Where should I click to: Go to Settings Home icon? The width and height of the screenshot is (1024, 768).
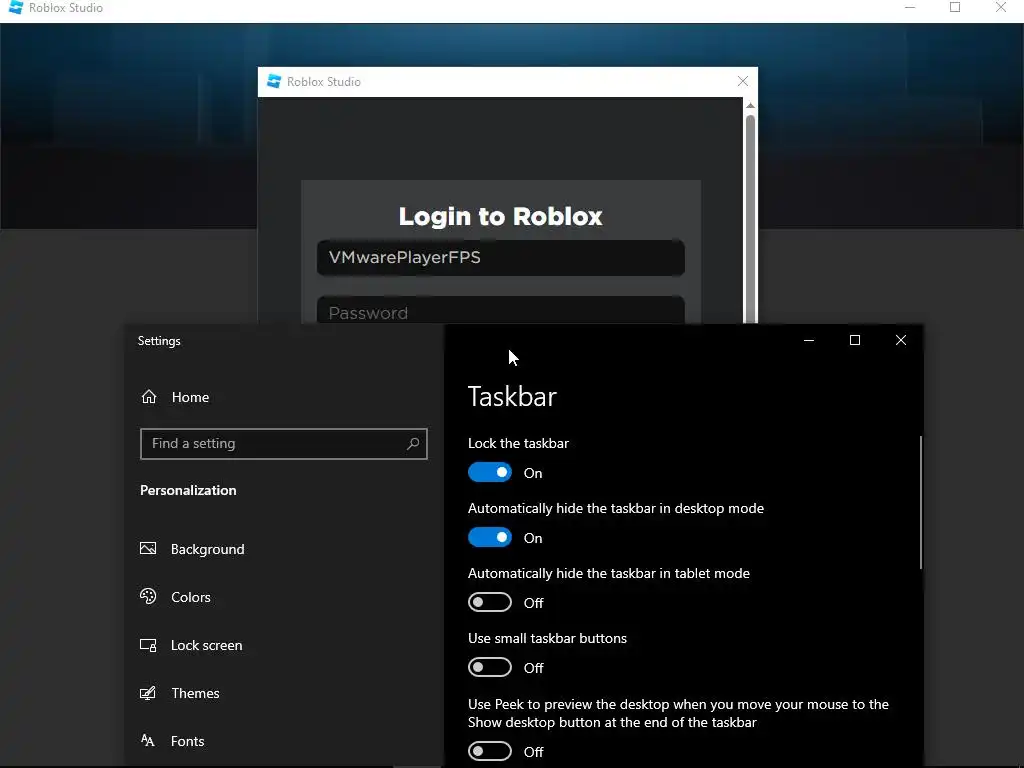point(149,397)
